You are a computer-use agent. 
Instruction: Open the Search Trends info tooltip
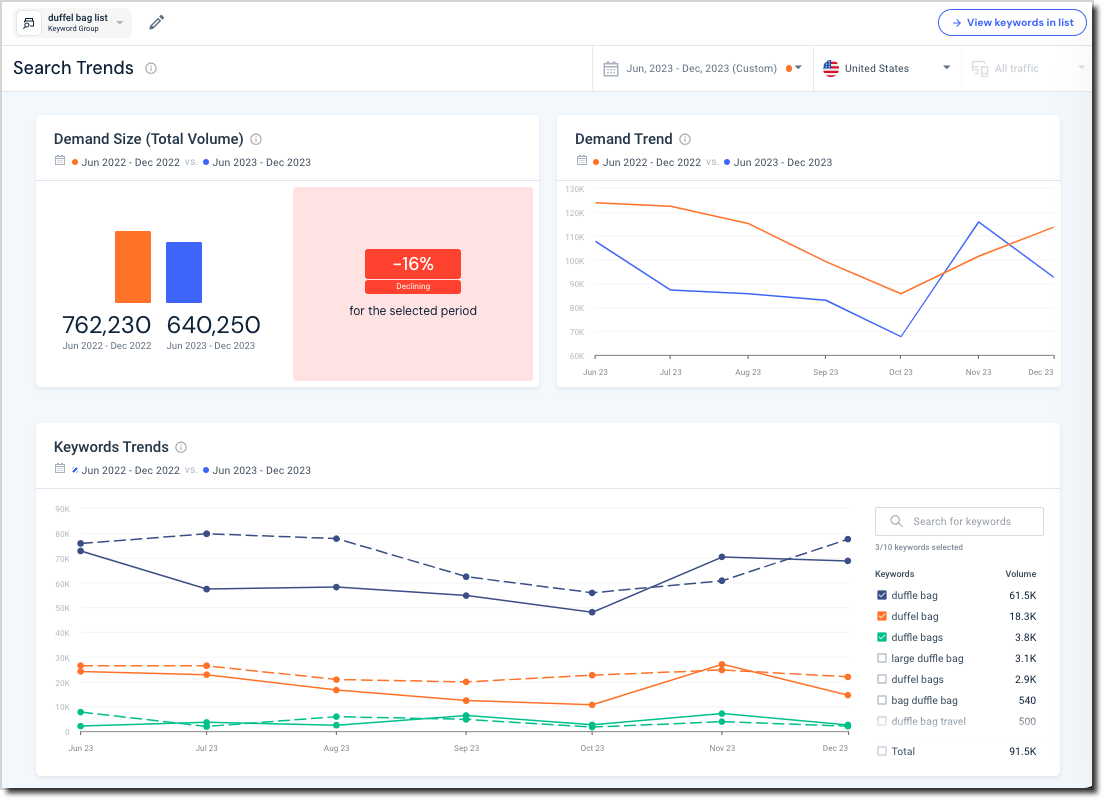(151, 68)
